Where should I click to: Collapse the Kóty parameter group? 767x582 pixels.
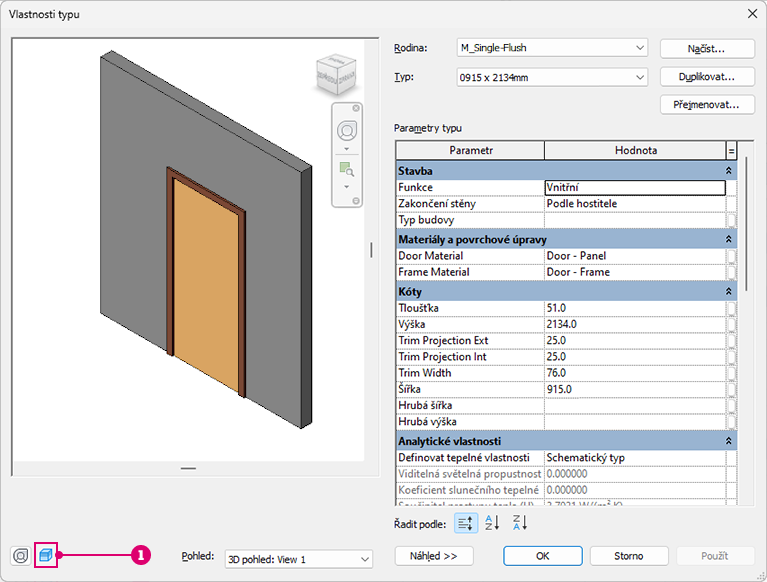728,292
